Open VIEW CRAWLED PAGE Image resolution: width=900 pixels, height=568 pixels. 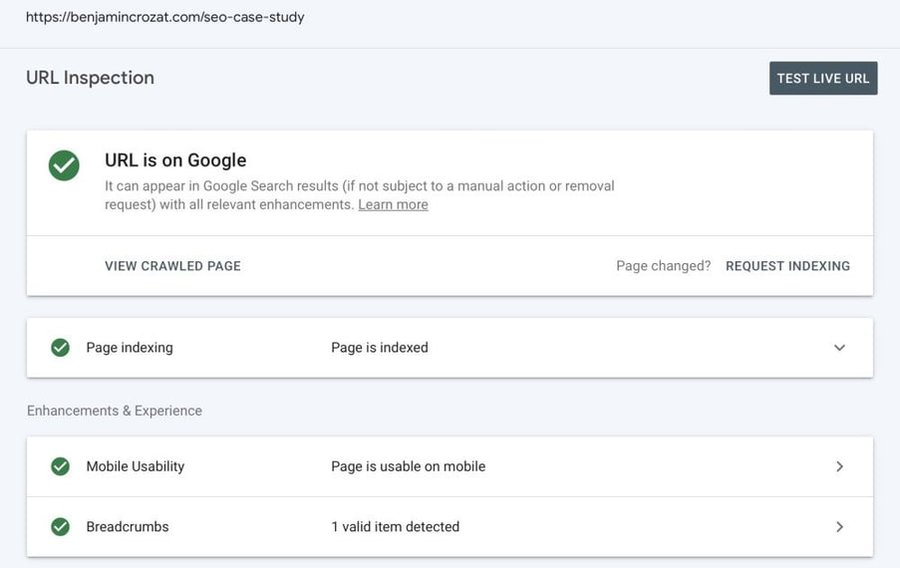[173, 266]
